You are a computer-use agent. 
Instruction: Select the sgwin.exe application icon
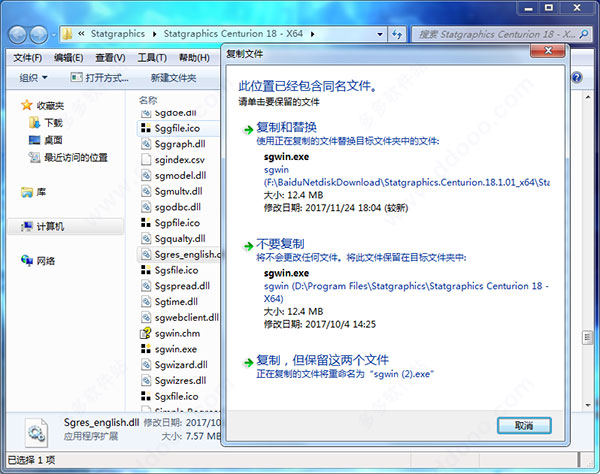(146, 349)
